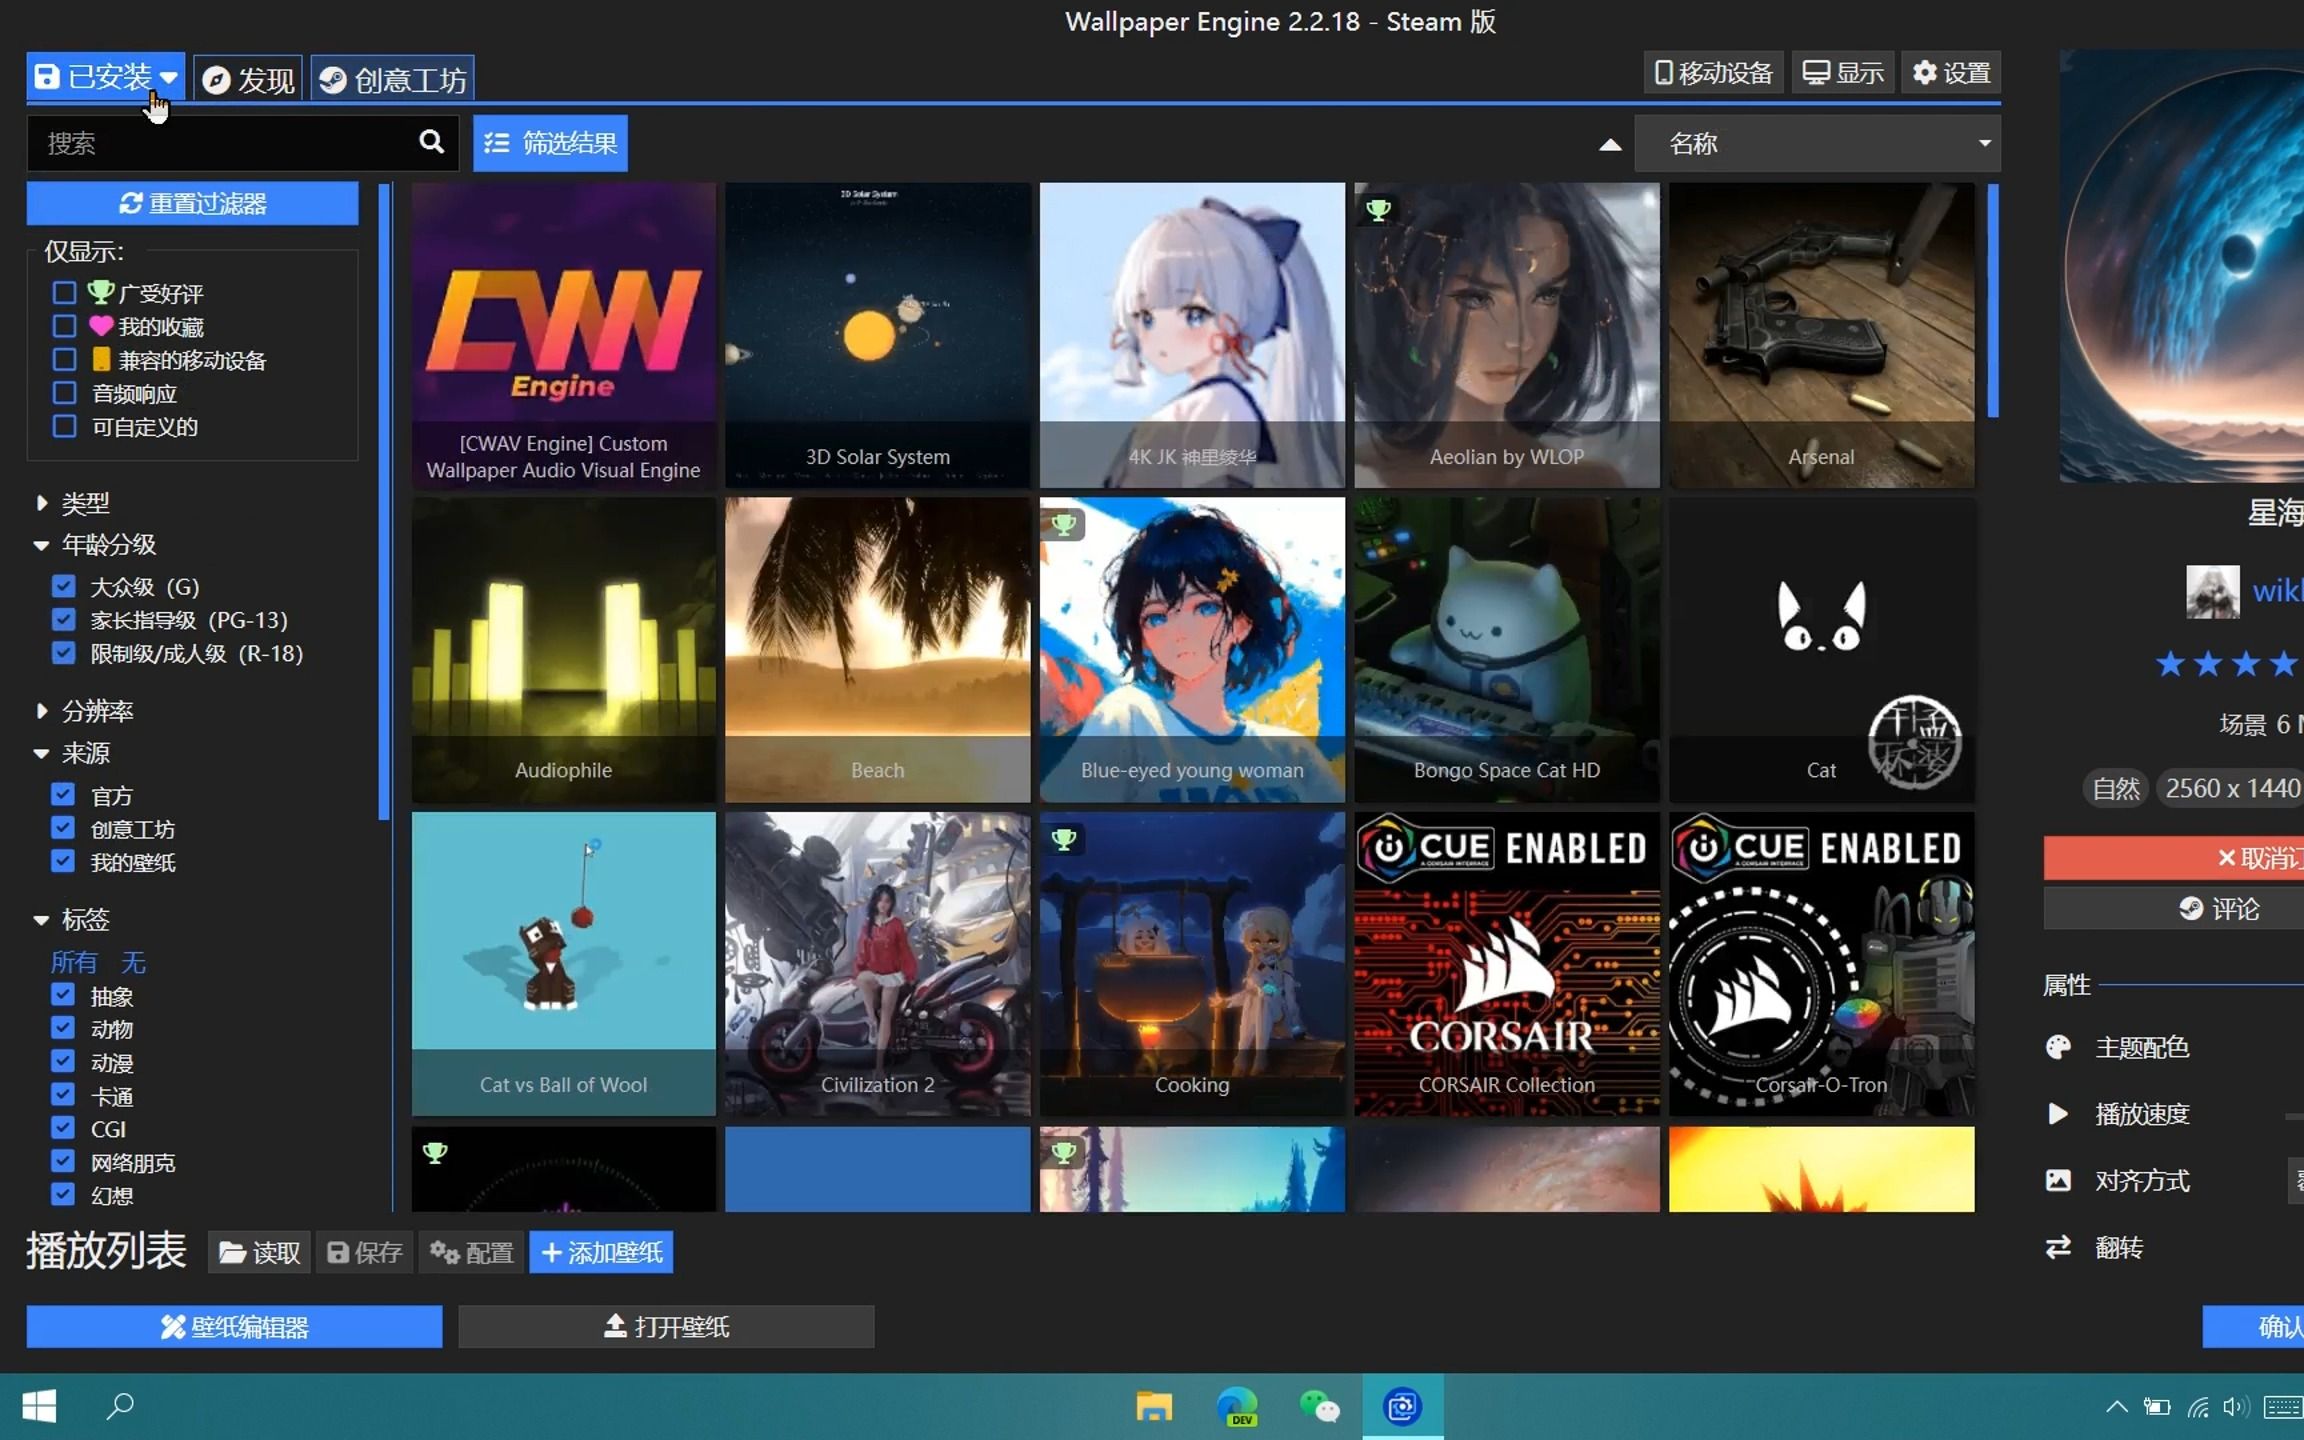Screen dimensions: 2304x1440
Task: Click battery icon in system tray
Action: pyautogui.click(x=2157, y=1407)
